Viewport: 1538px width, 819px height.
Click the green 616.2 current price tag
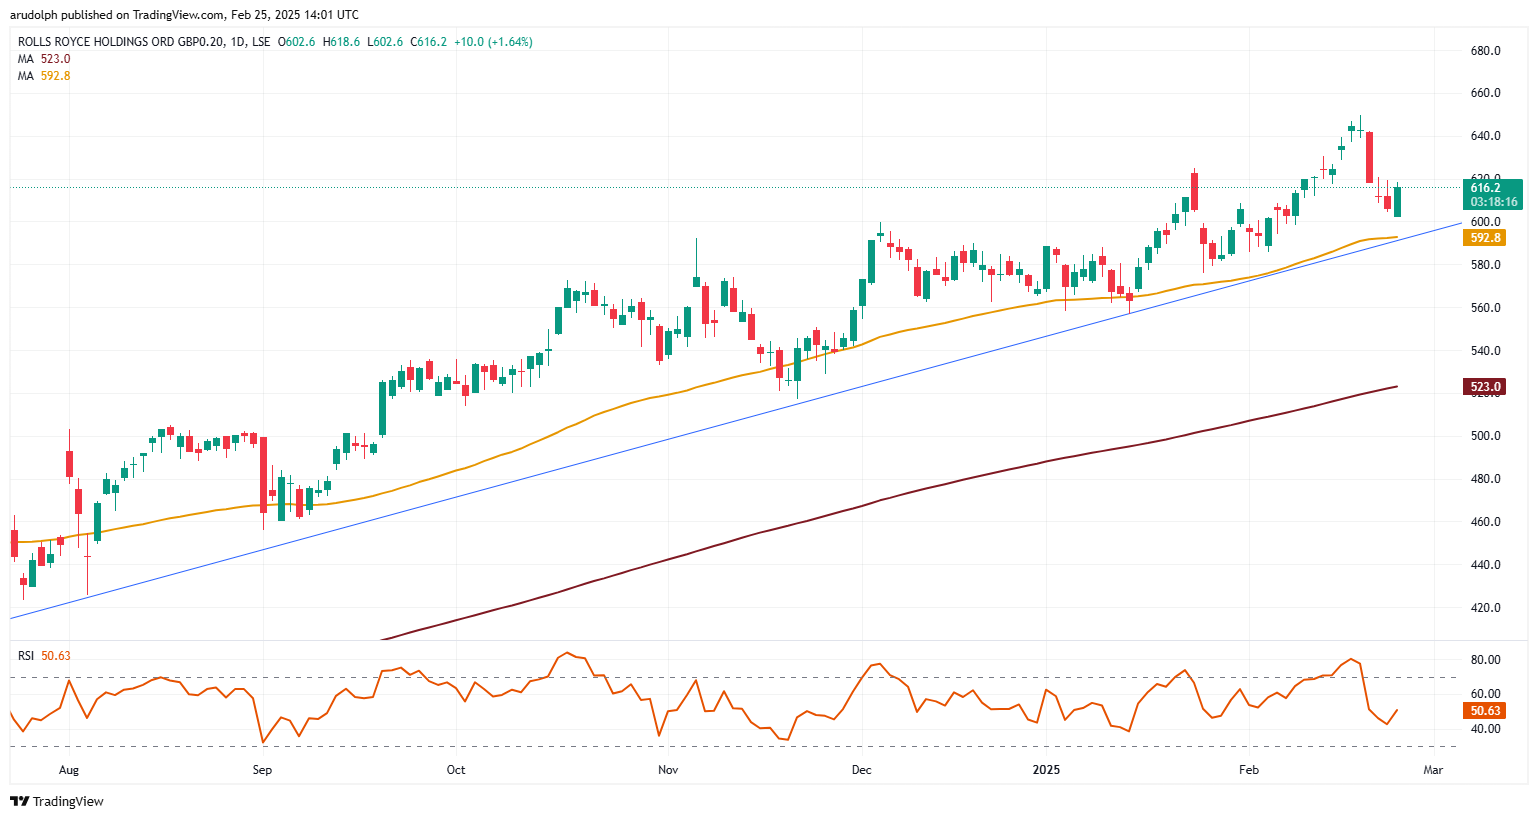tap(1492, 194)
